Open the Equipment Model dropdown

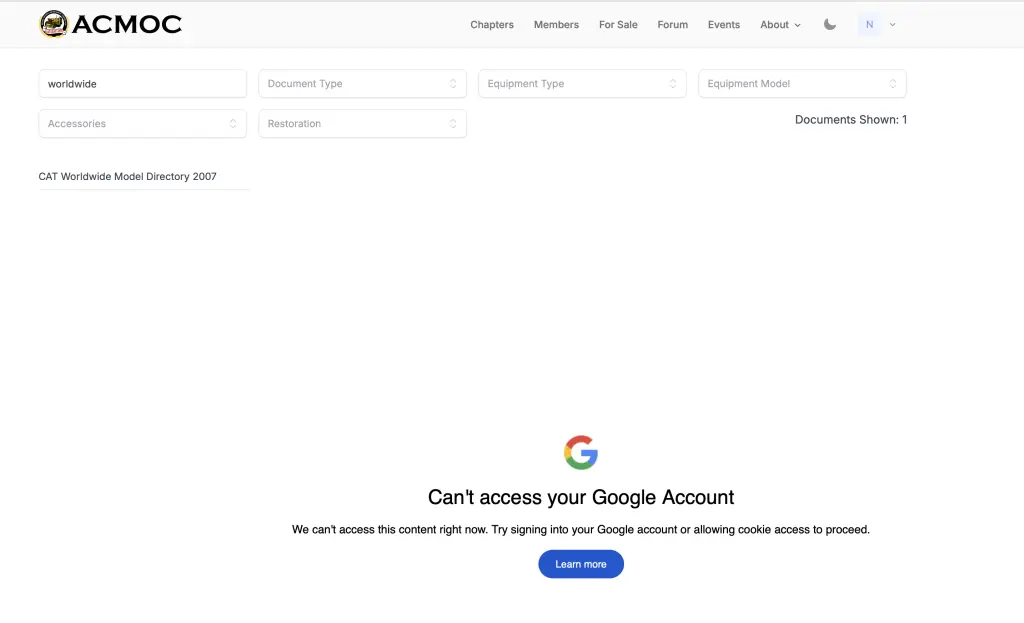click(x=802, y=84)
